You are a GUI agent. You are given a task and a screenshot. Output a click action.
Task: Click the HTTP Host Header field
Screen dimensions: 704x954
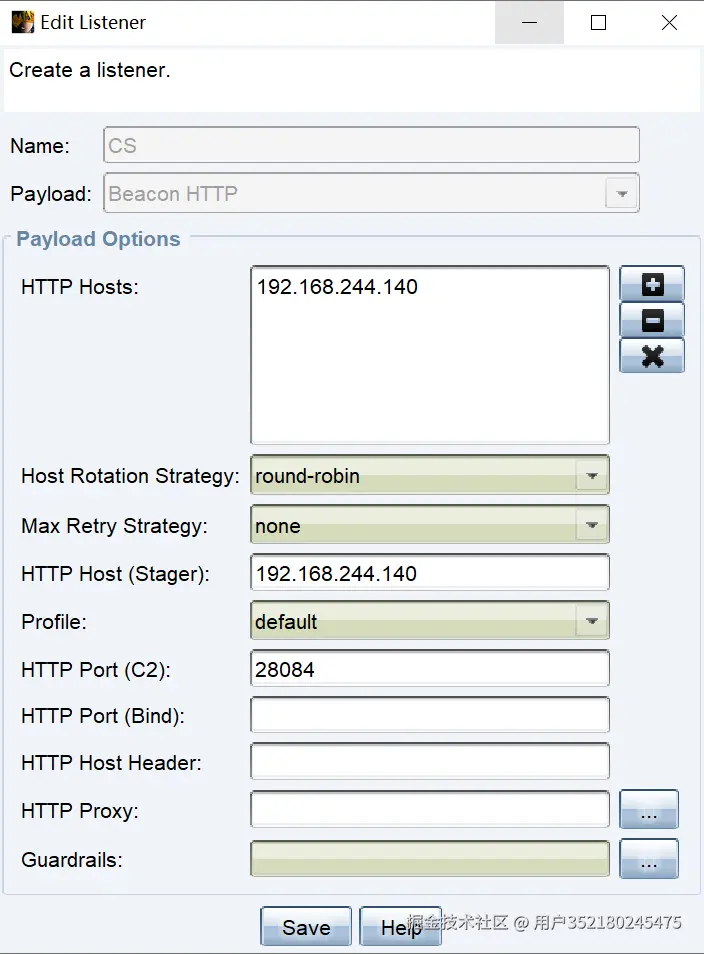(x=430, y=762)
